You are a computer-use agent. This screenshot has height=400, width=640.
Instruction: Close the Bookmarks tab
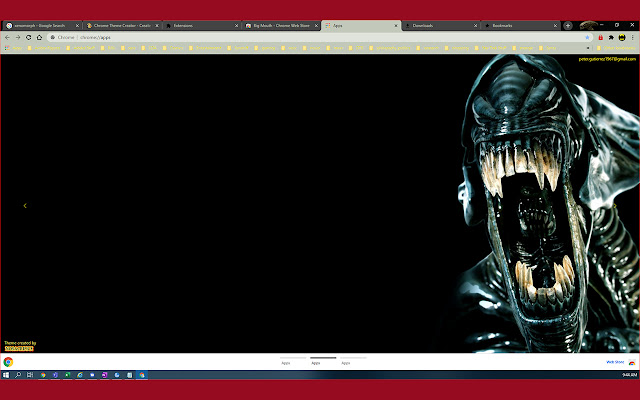(555, 25)
